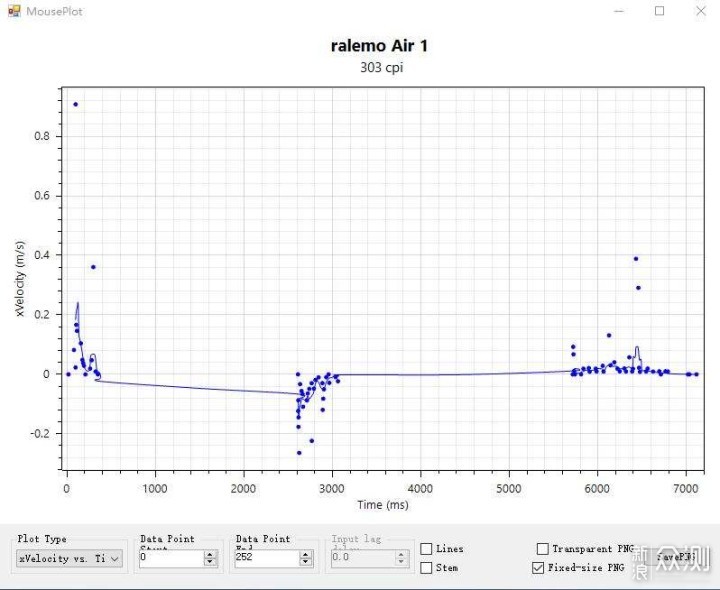
Task: Increase the Data Point Start spinner value
Action: coord(210,555)
